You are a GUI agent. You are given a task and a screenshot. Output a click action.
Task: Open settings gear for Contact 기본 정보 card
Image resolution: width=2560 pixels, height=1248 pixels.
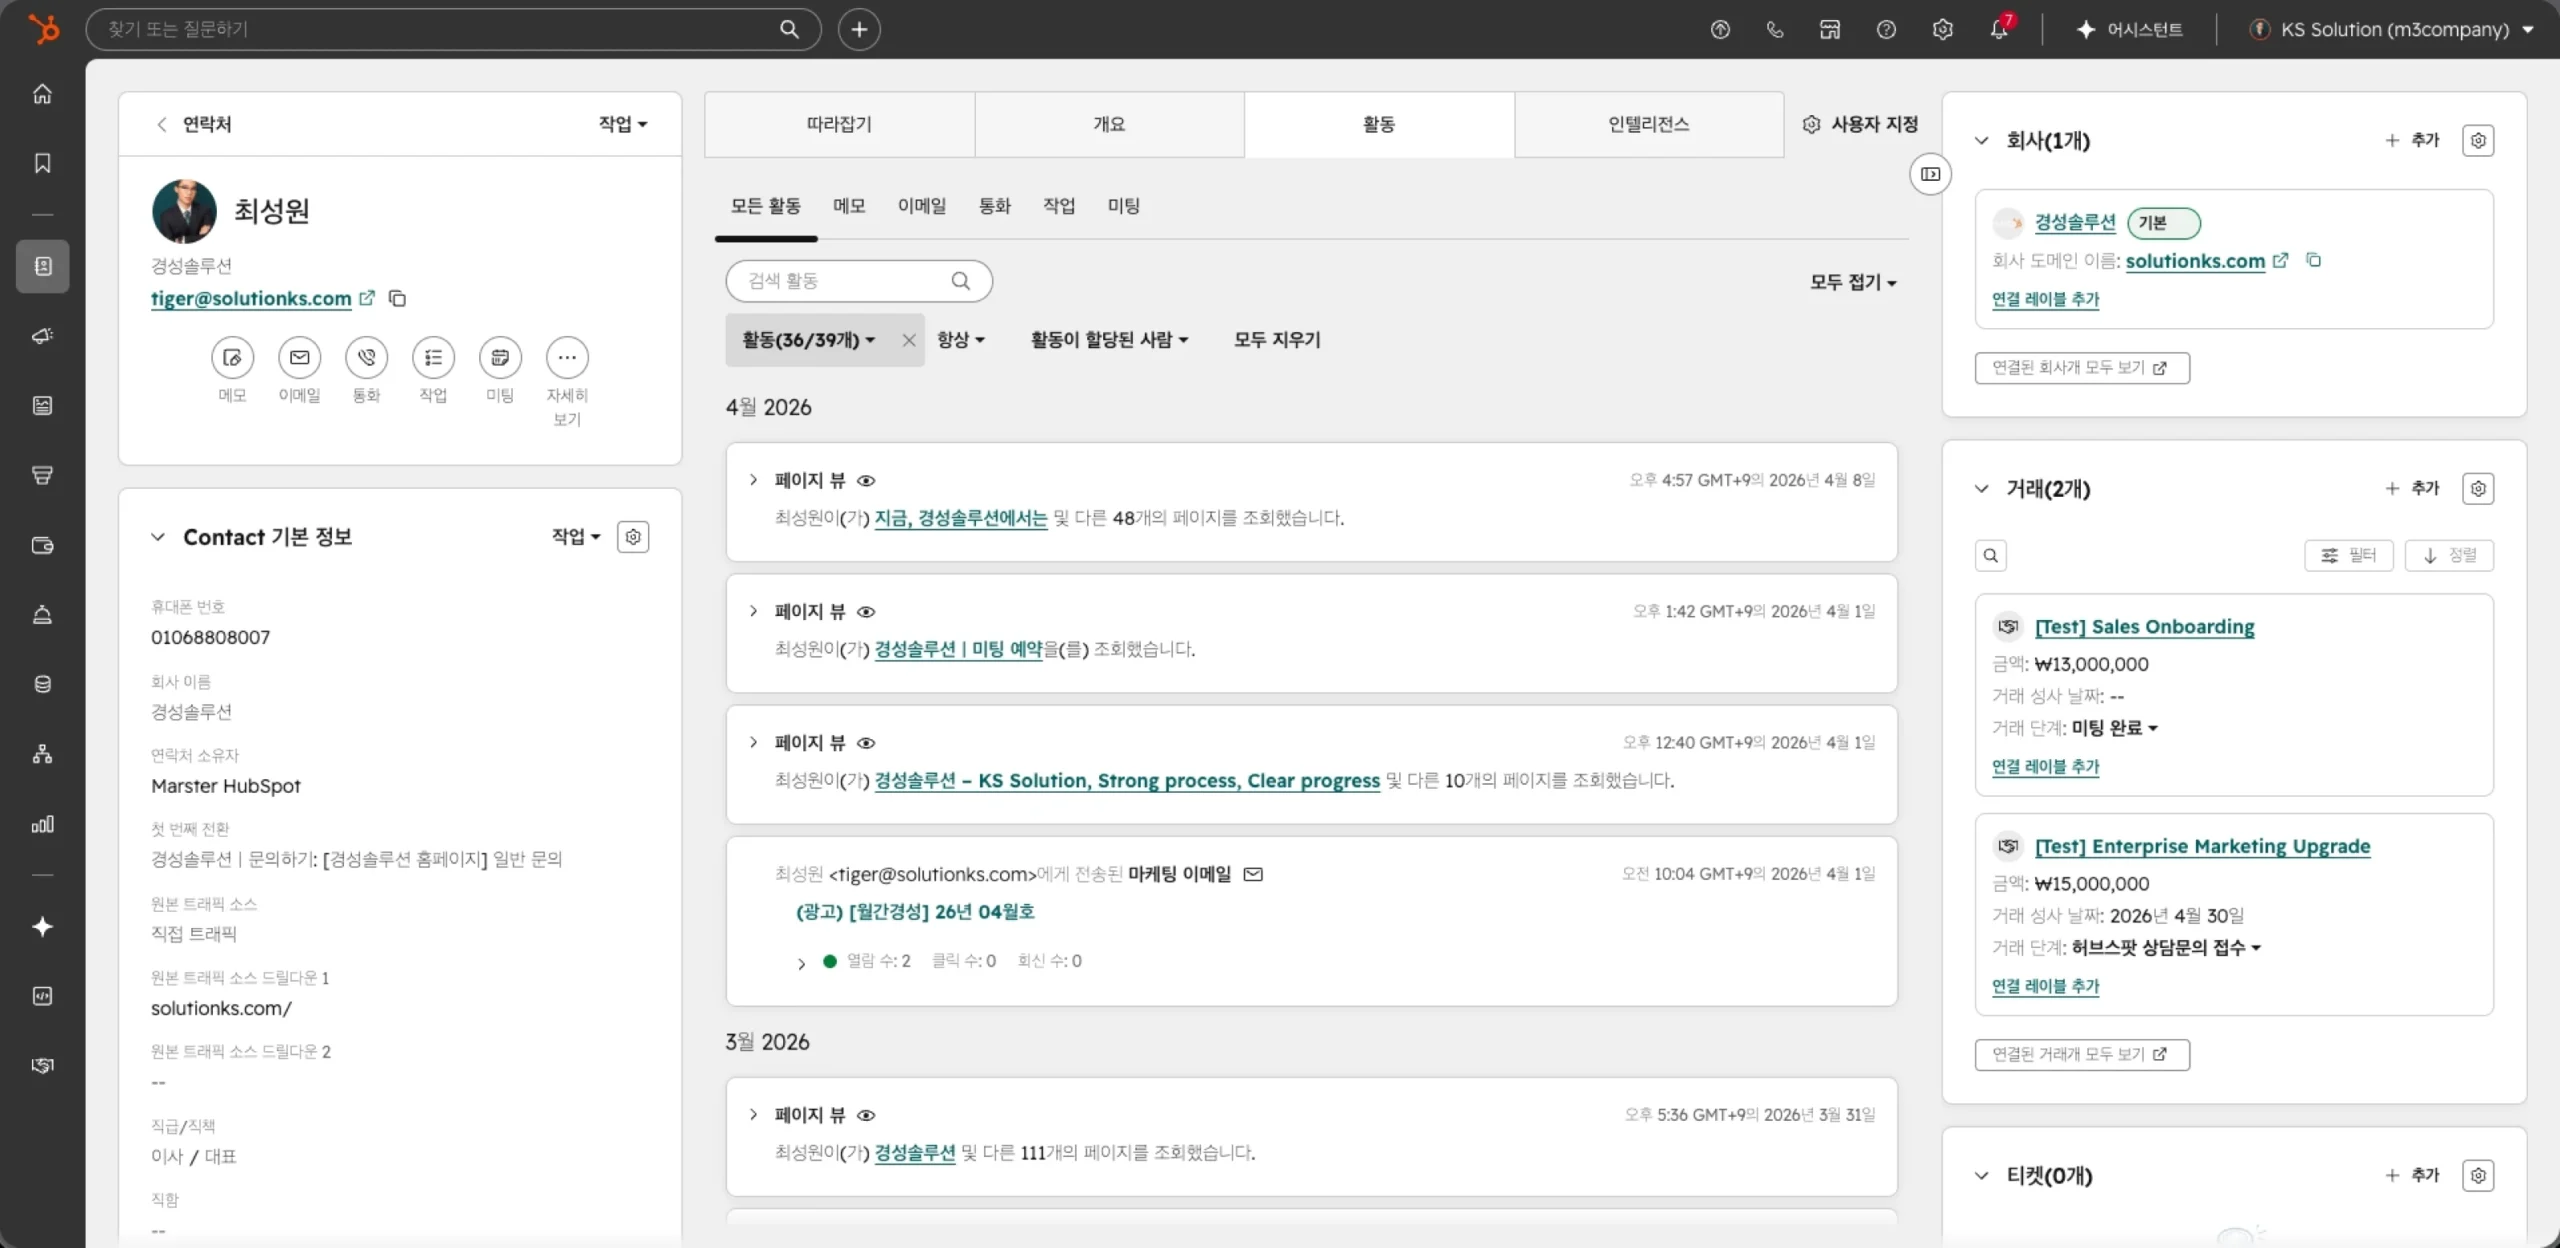(x=633, y=537)
